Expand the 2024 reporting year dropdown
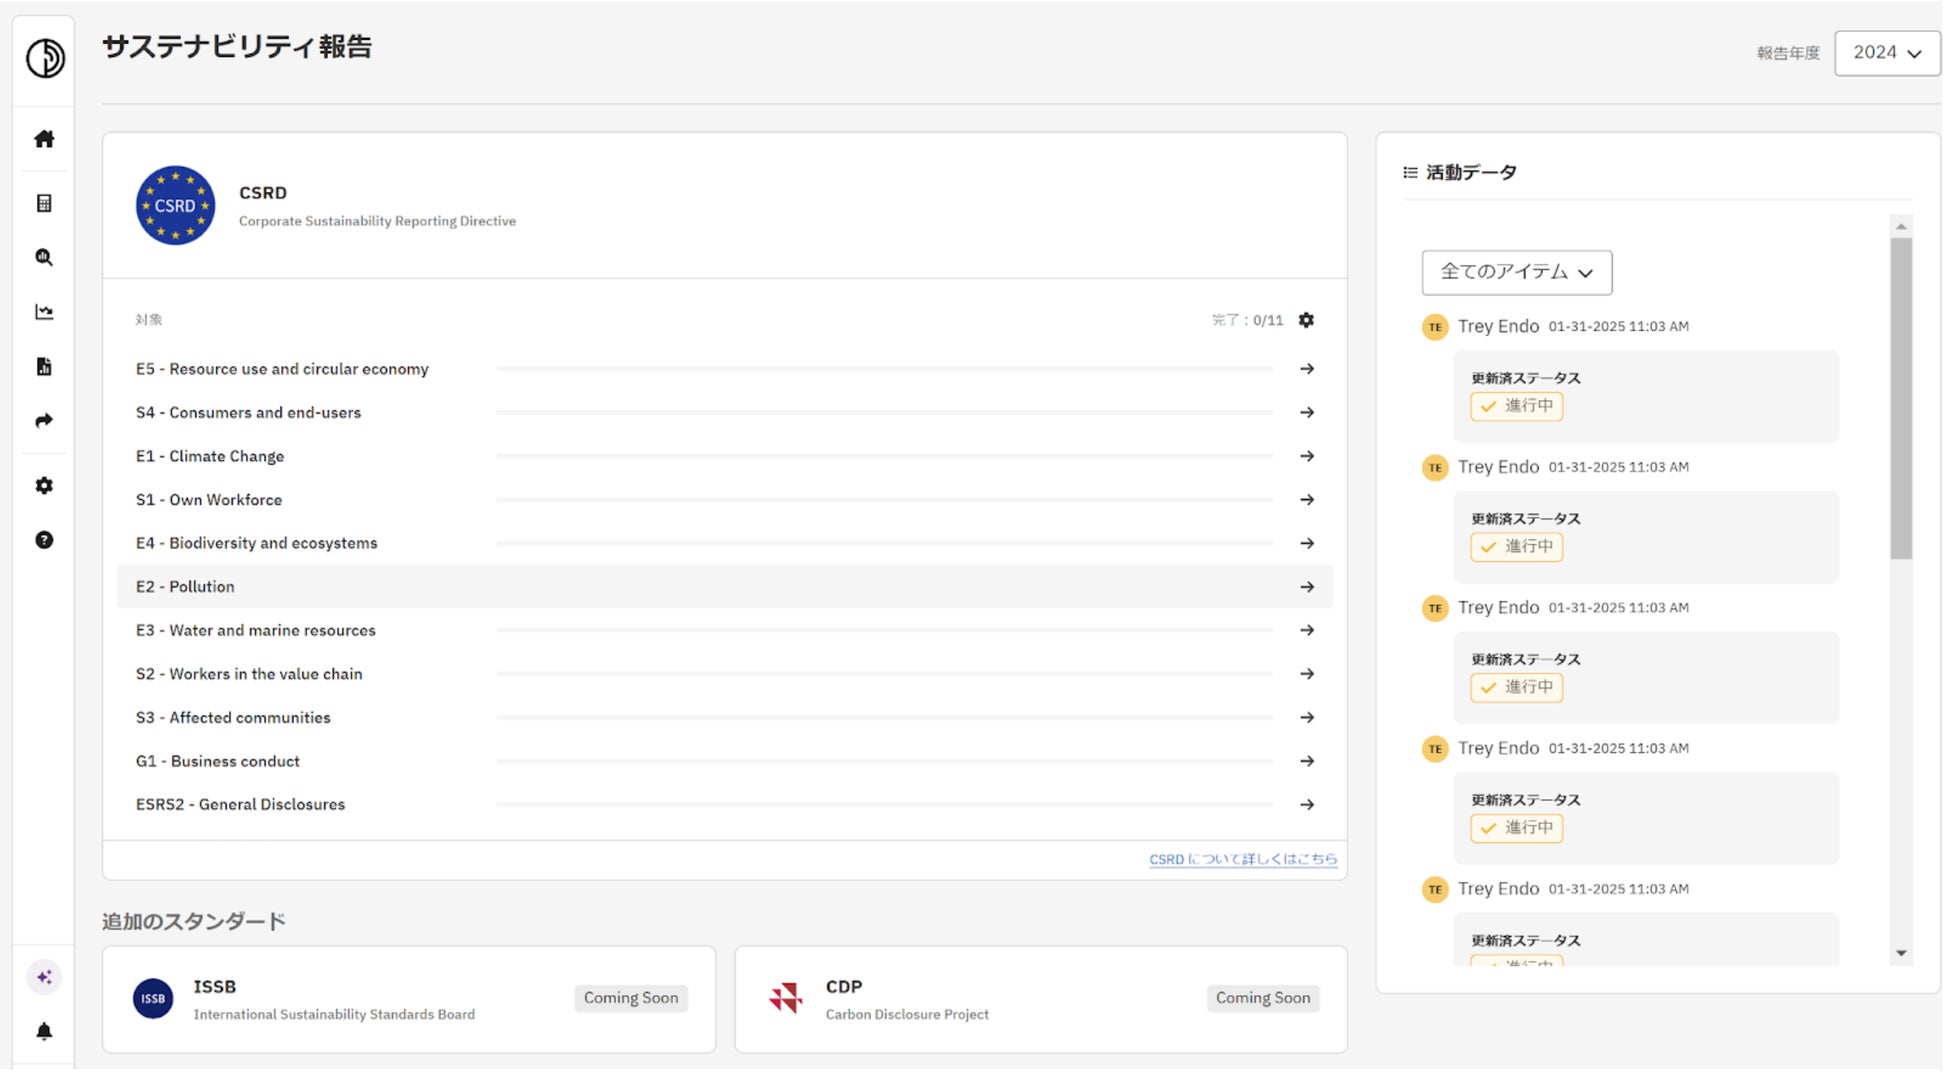 1887,53
